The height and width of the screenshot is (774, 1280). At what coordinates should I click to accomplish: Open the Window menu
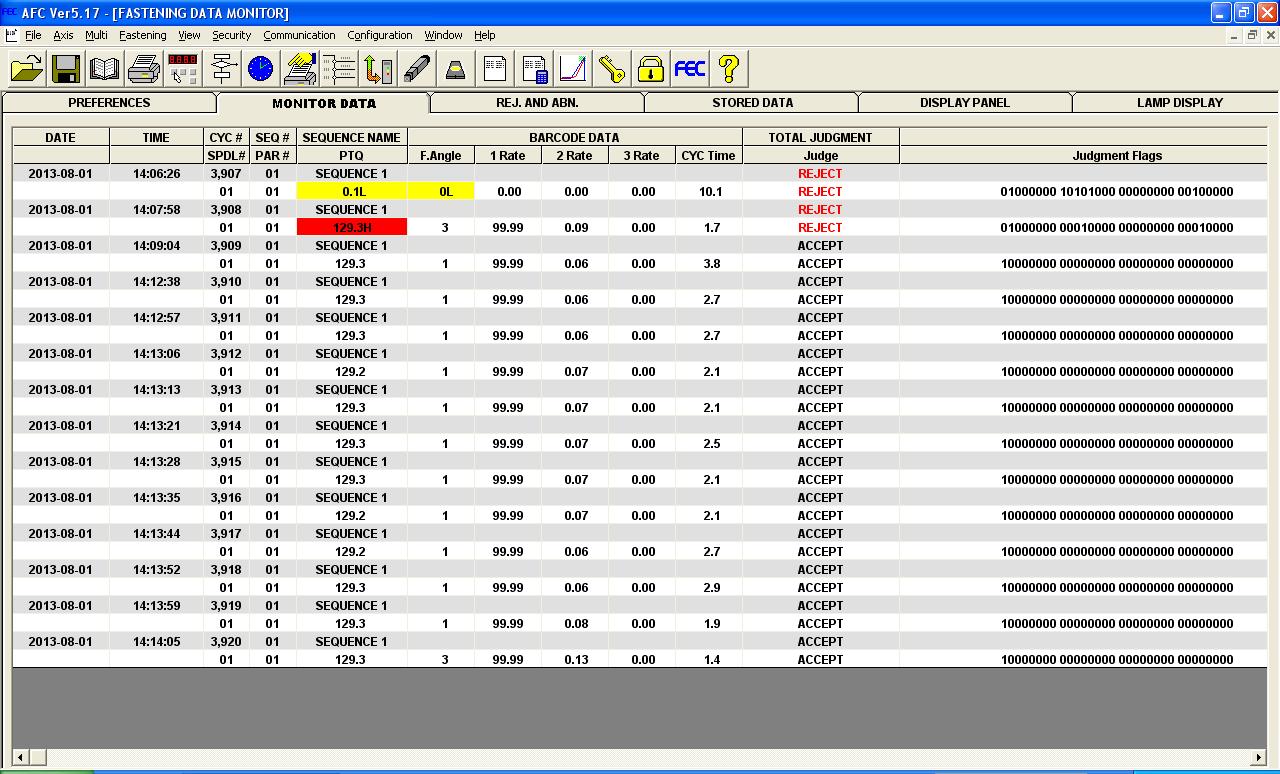coord(443,35)
